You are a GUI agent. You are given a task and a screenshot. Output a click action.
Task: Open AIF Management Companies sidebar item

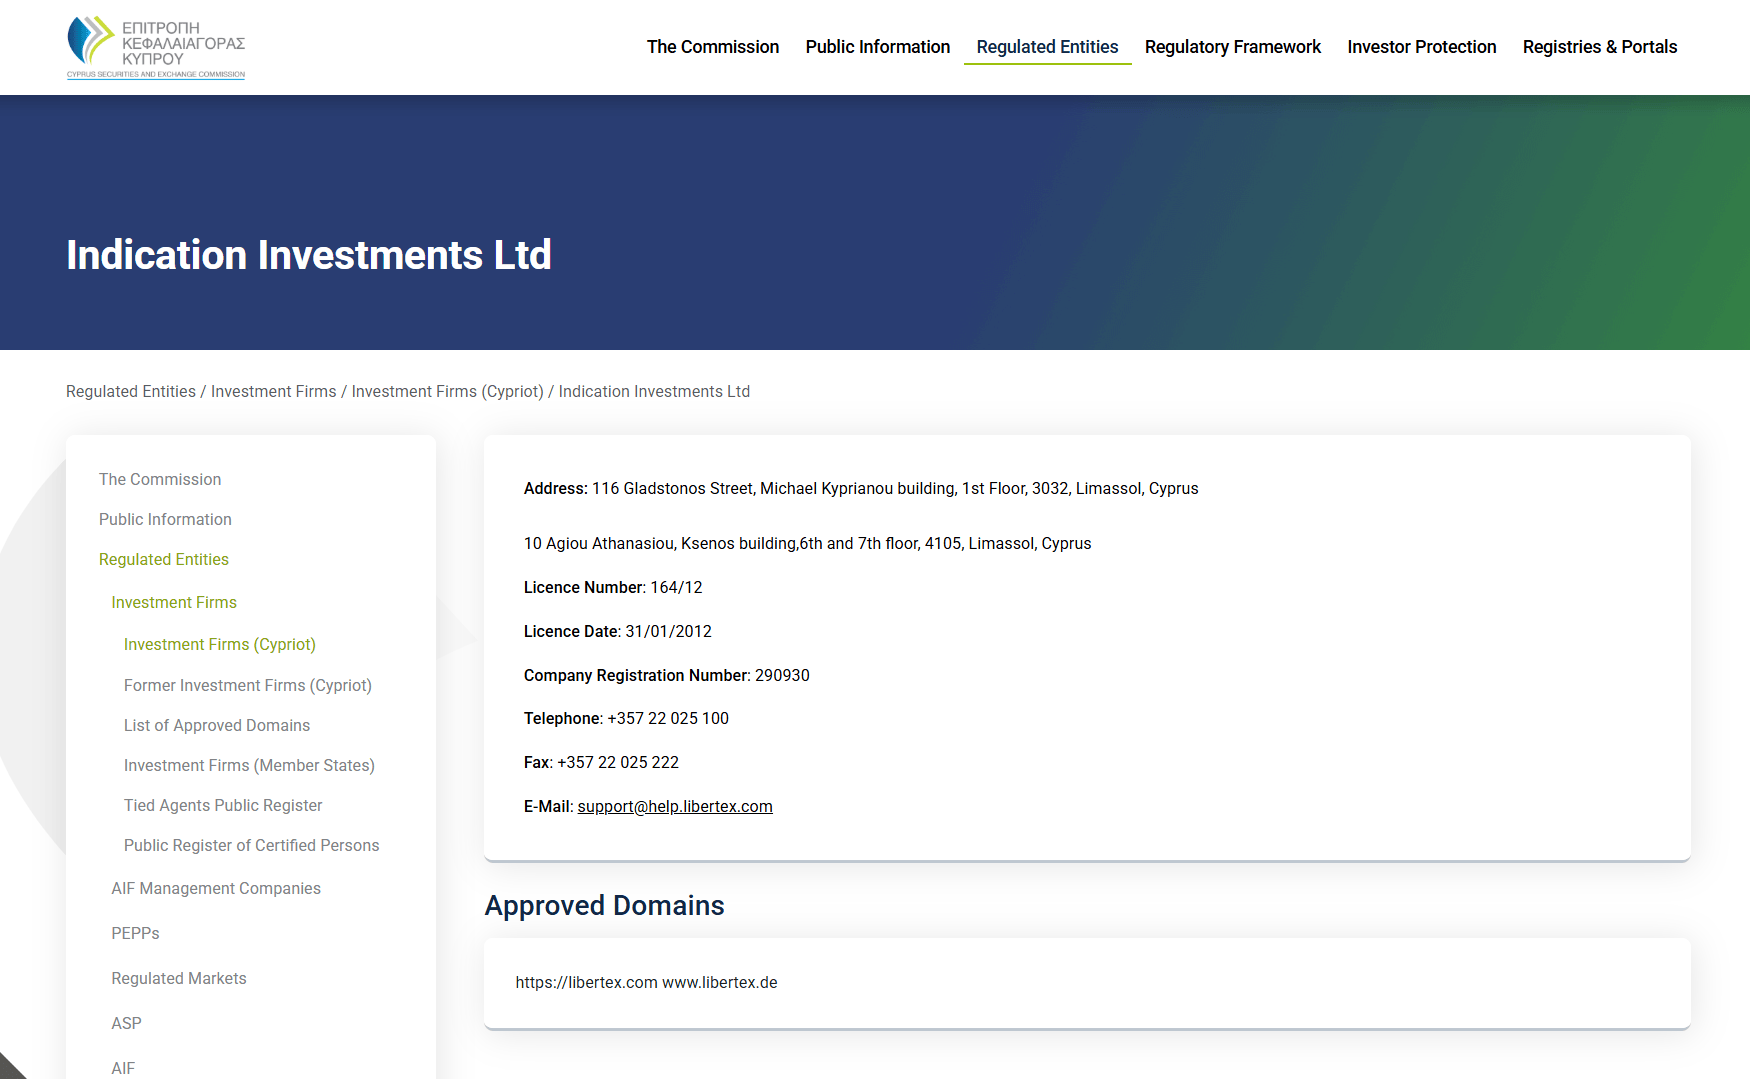coord(216,889)
